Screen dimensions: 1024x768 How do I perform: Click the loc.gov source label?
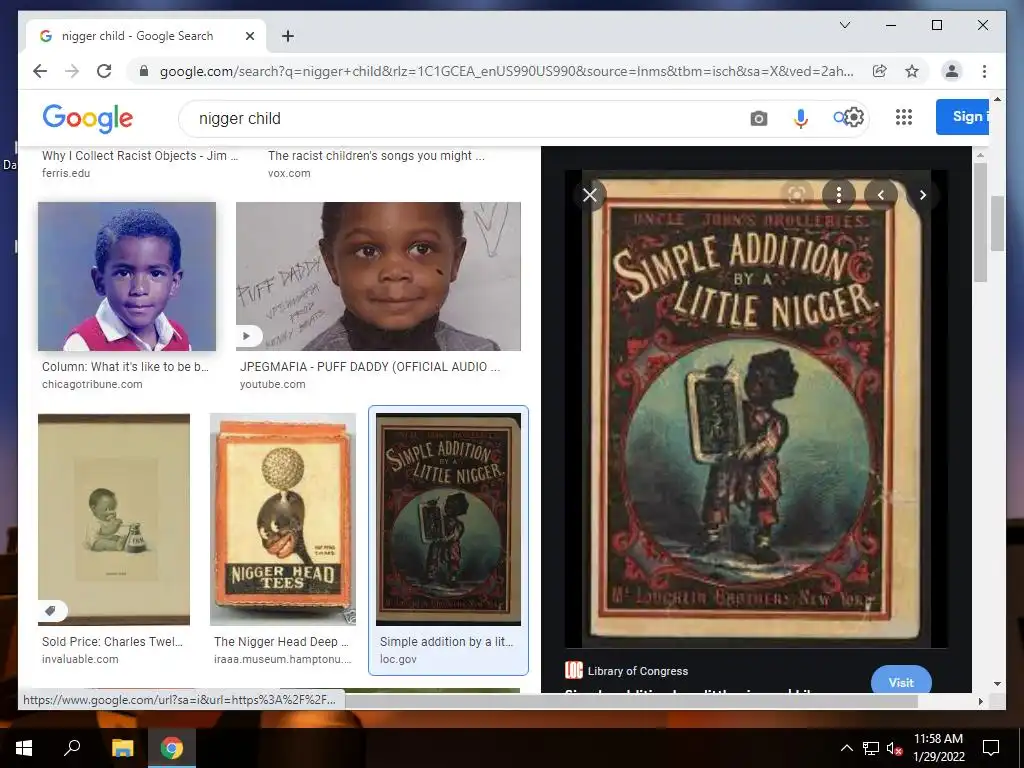coord(398,659)
